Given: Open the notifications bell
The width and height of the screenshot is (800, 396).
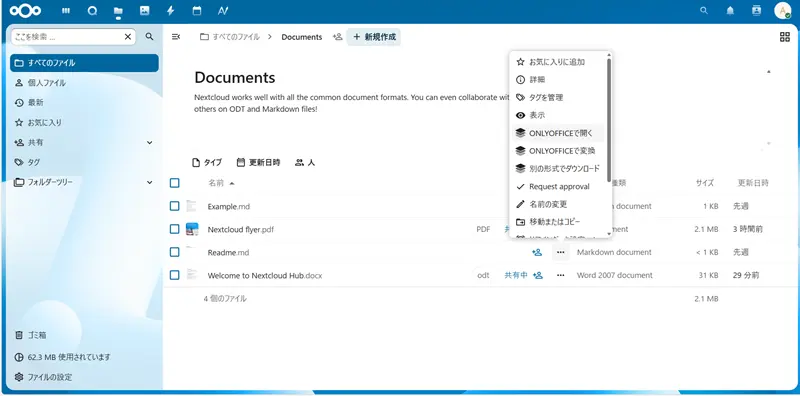Looking at the screenshot, I should 730,11.
